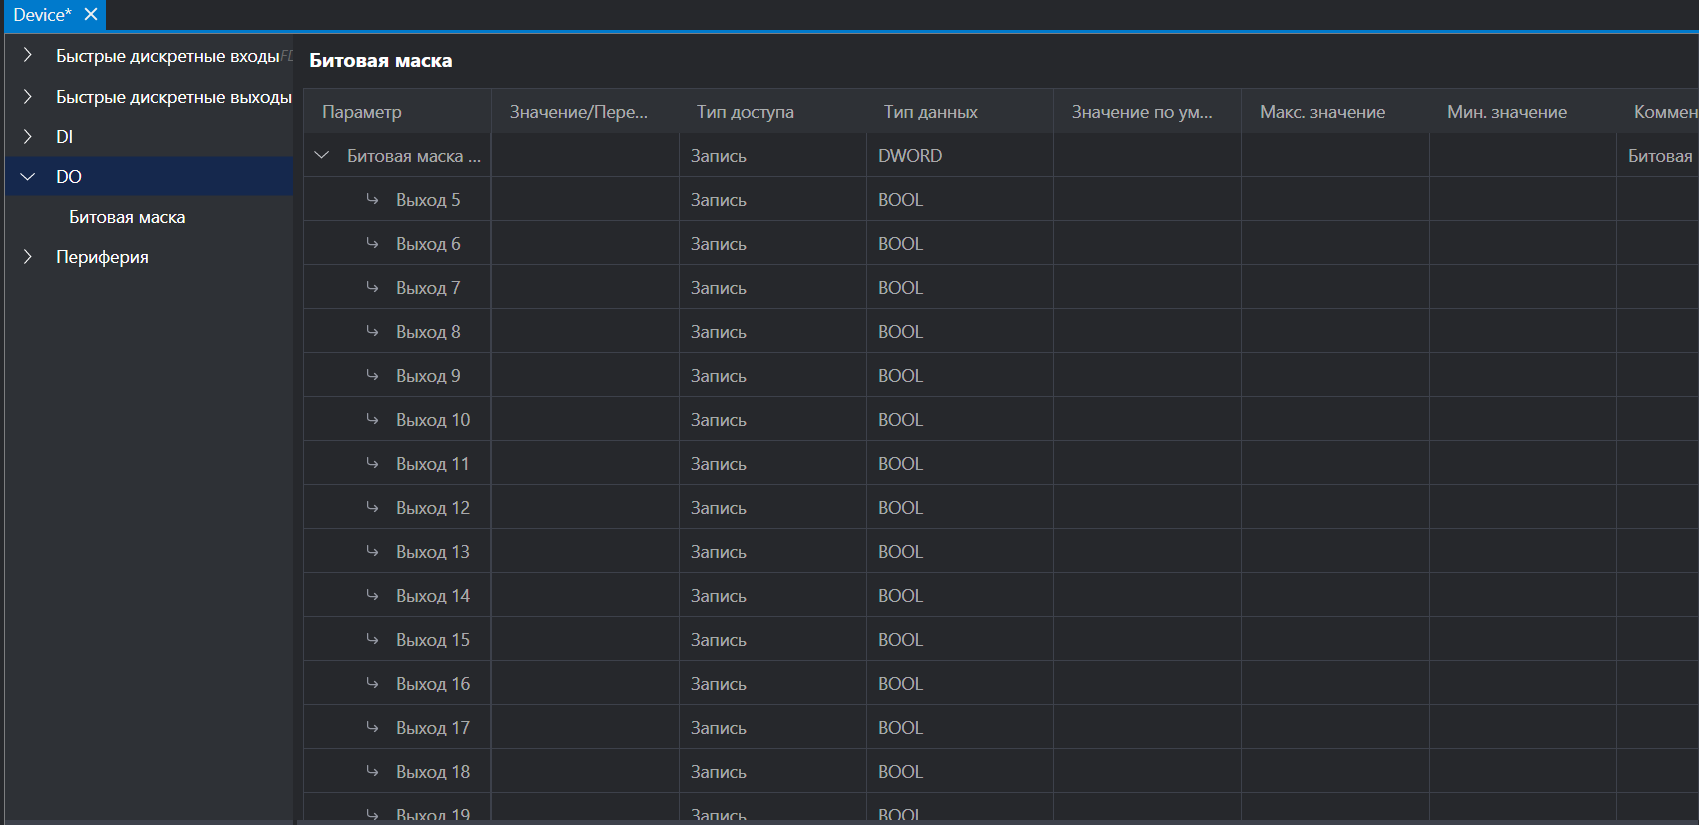Click the Мин. значение column header
1699x825 pixels.
[x=1522, y=112]
